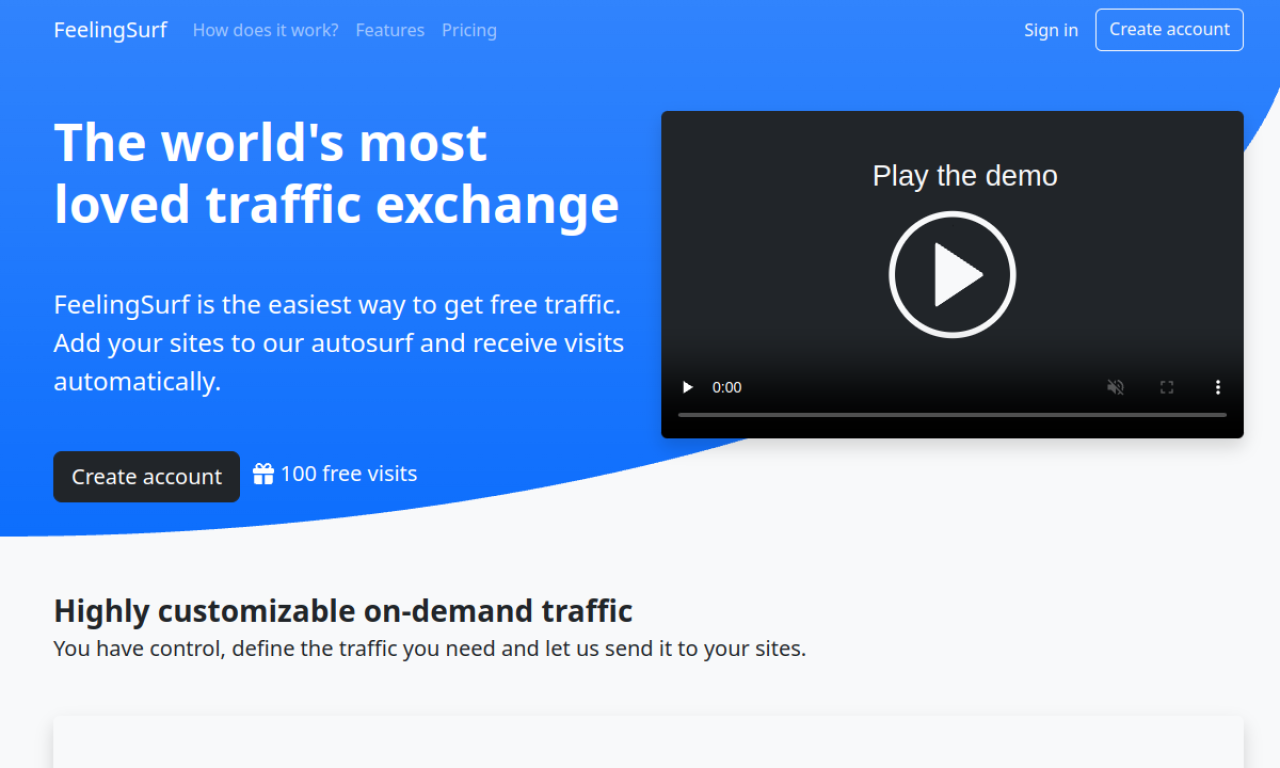Open the FeelingSurf home logo link
This screenshot has height=768, width=1280.
pos(110,30)
